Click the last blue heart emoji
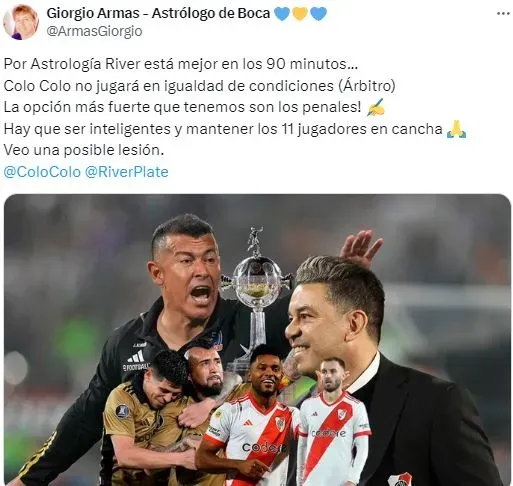The width and height of the screenshot is (513, 486). [x=318, y=14]
